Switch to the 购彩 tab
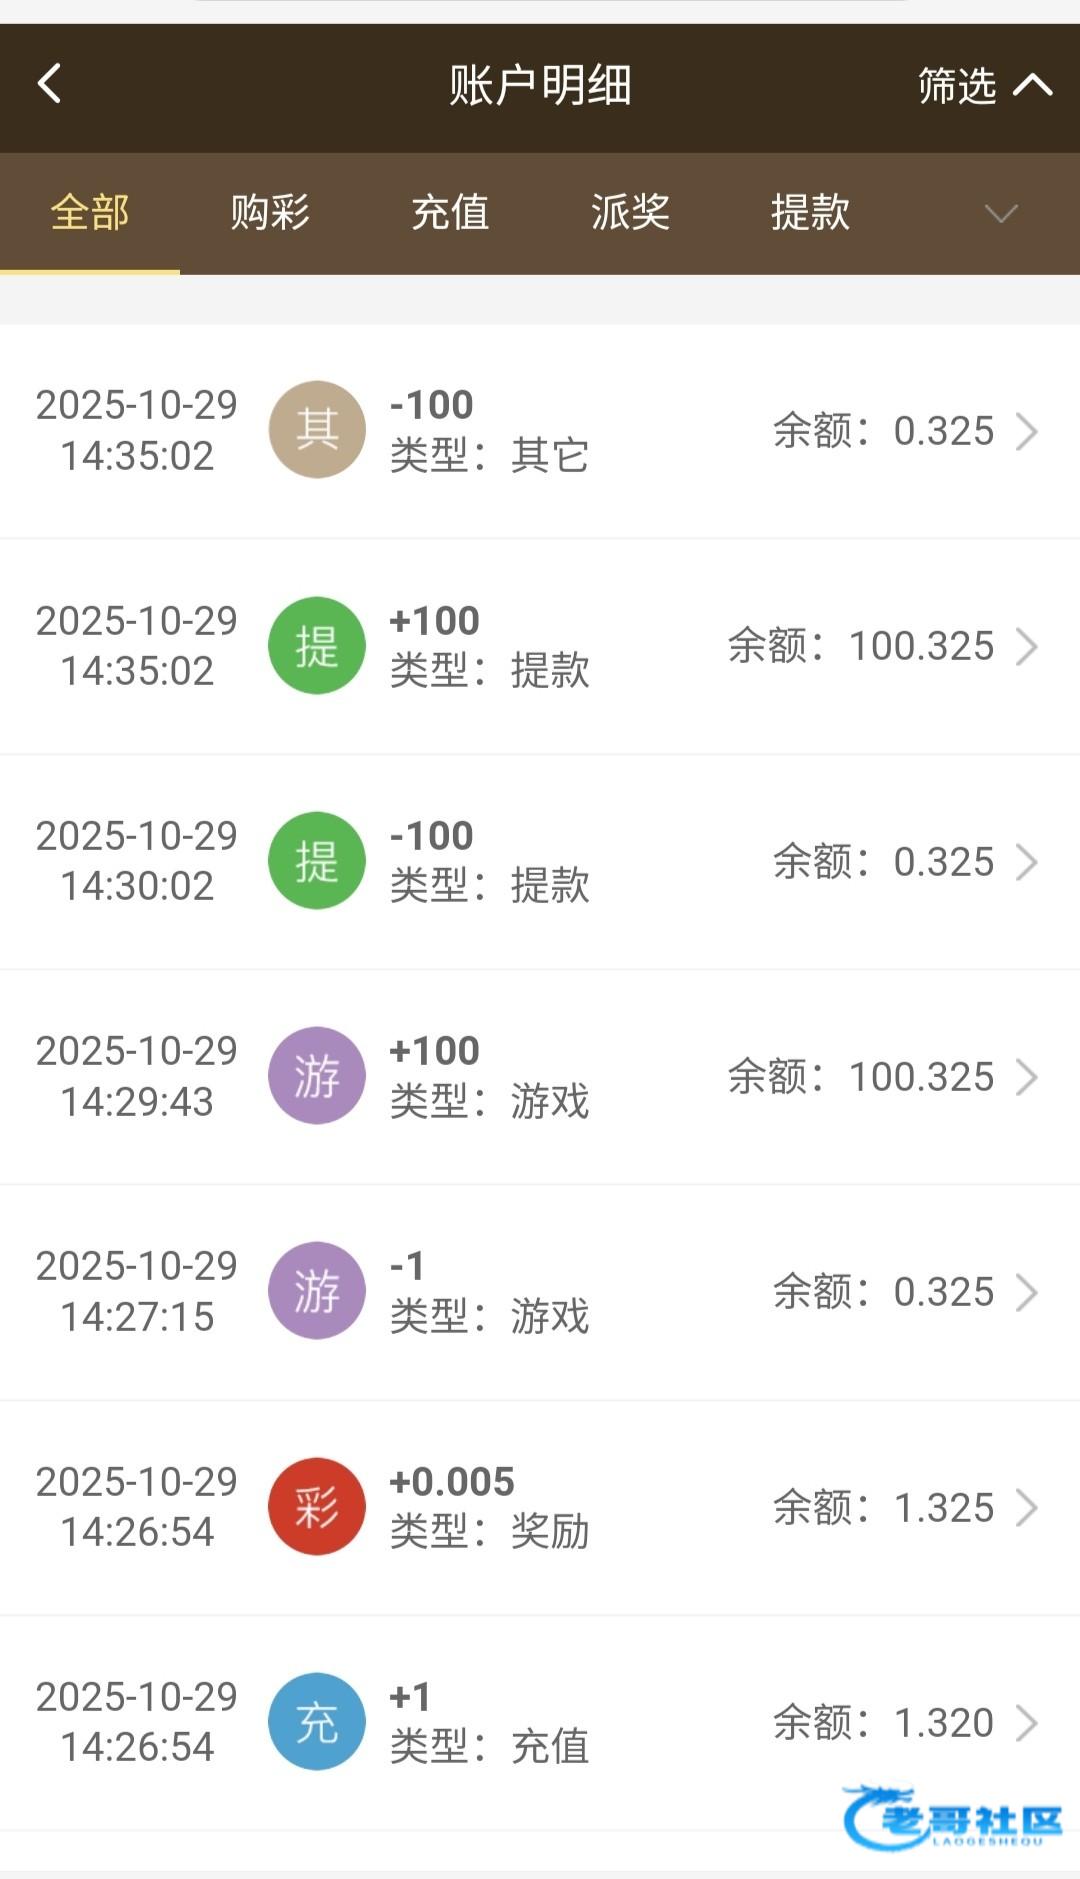The width and height of the screenshot is (1080, 1879). tap(270, 213)
